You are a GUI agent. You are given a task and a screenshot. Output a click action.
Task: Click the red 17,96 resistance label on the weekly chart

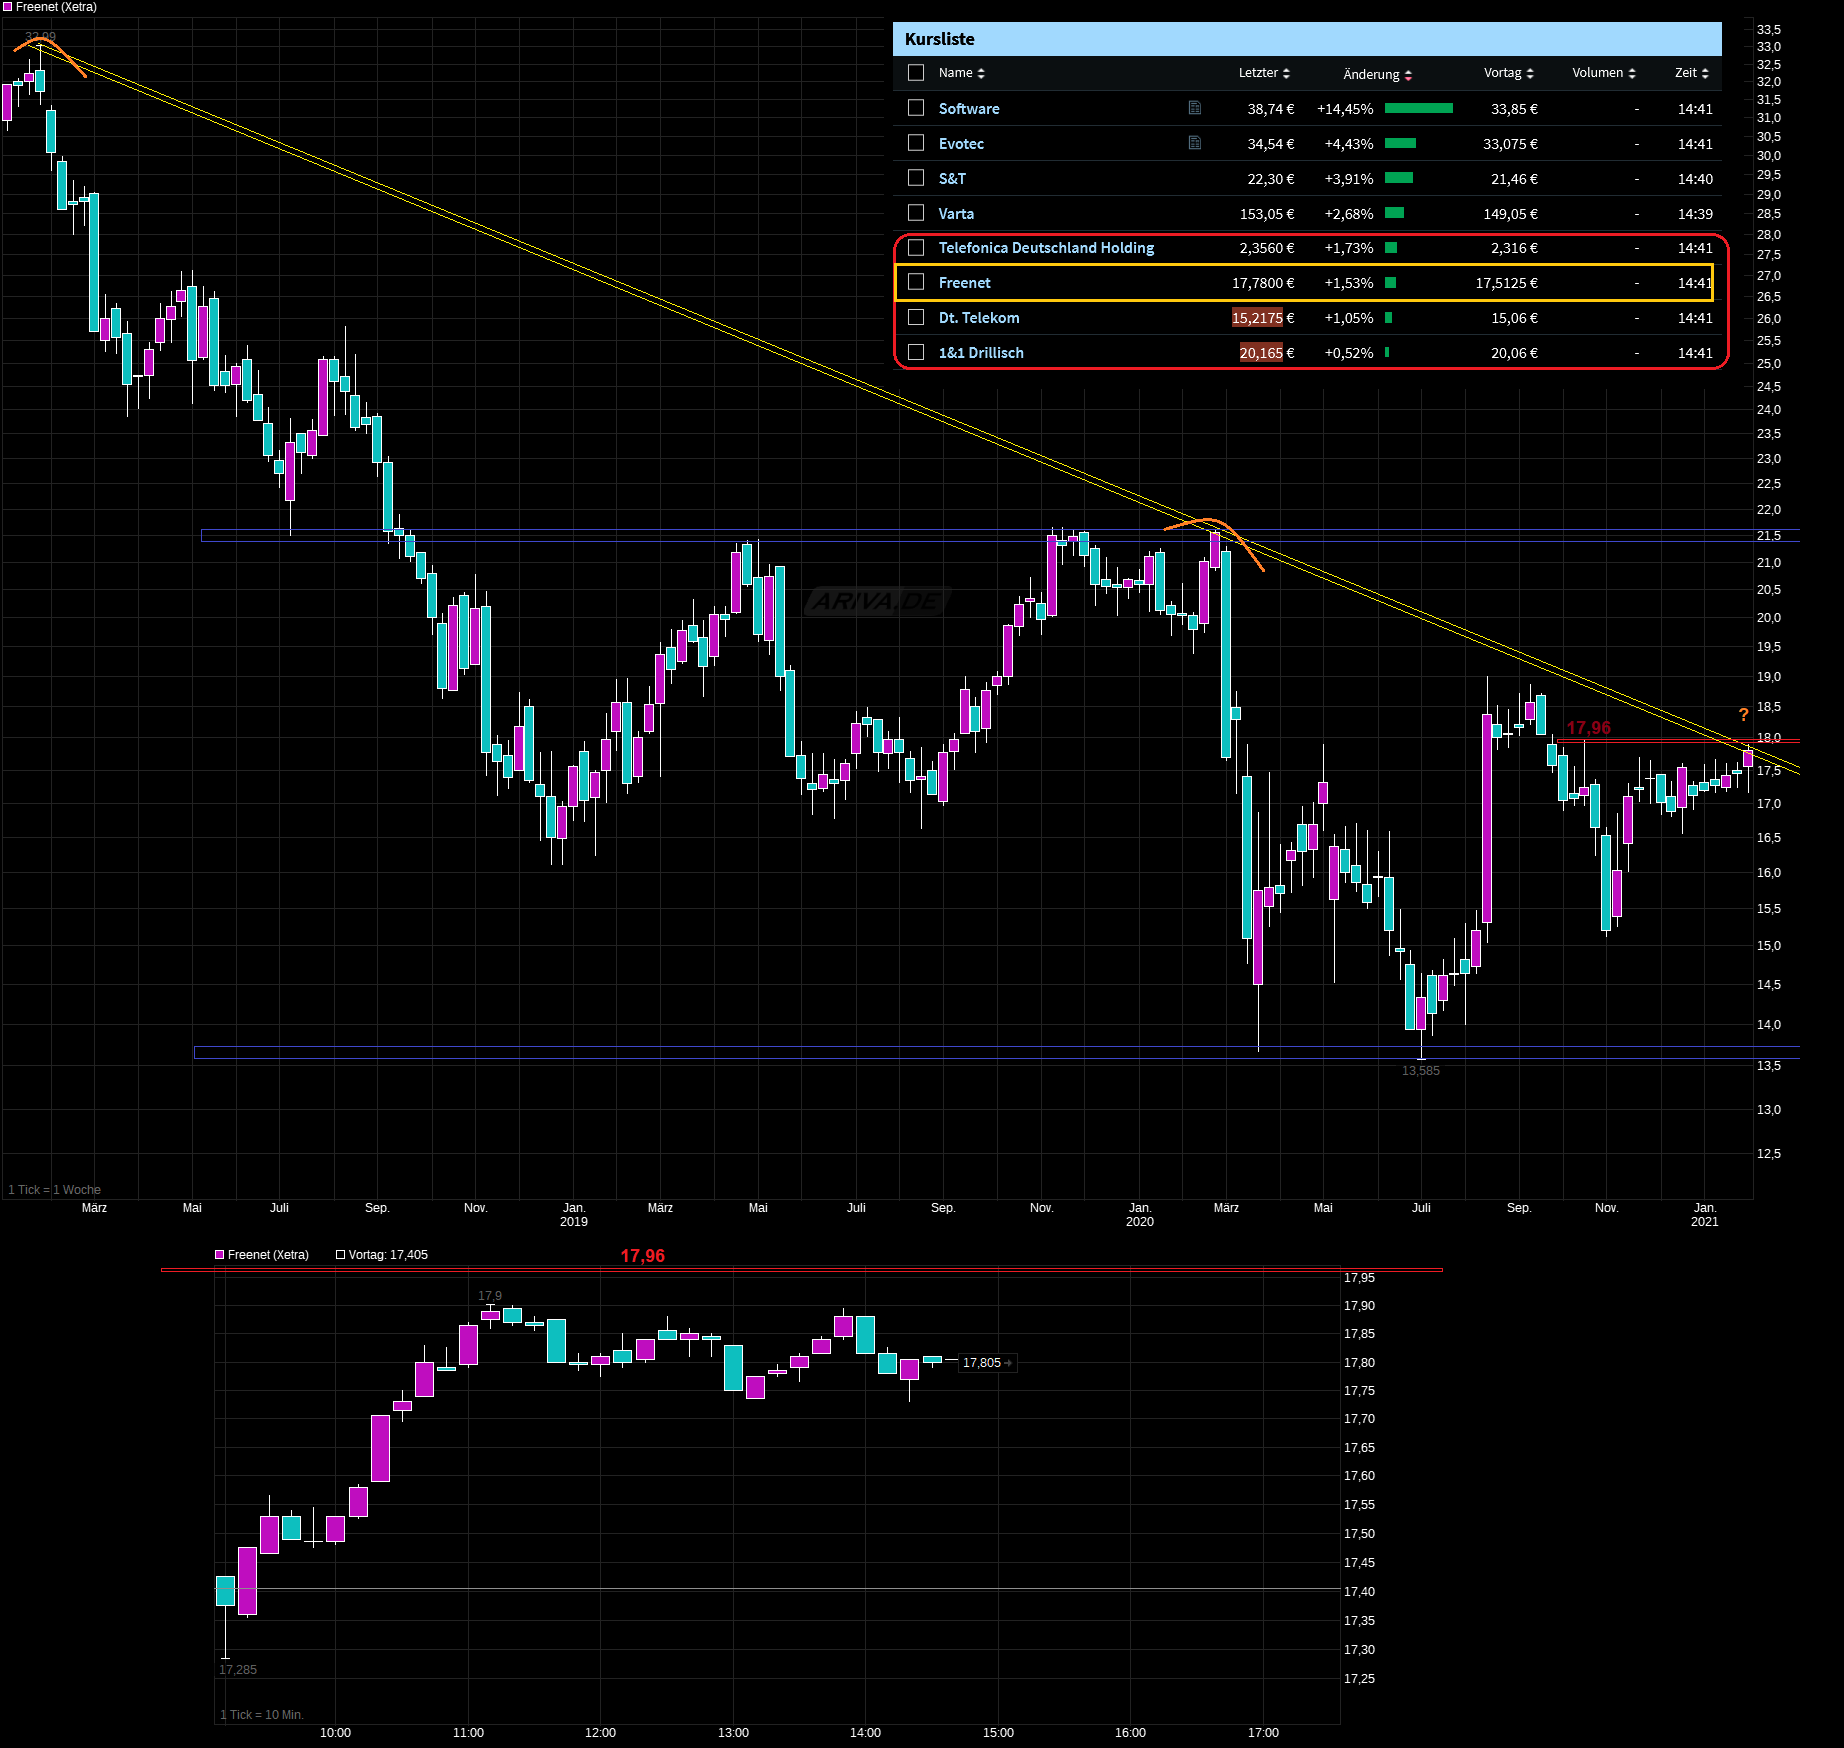click(1588, 728)
